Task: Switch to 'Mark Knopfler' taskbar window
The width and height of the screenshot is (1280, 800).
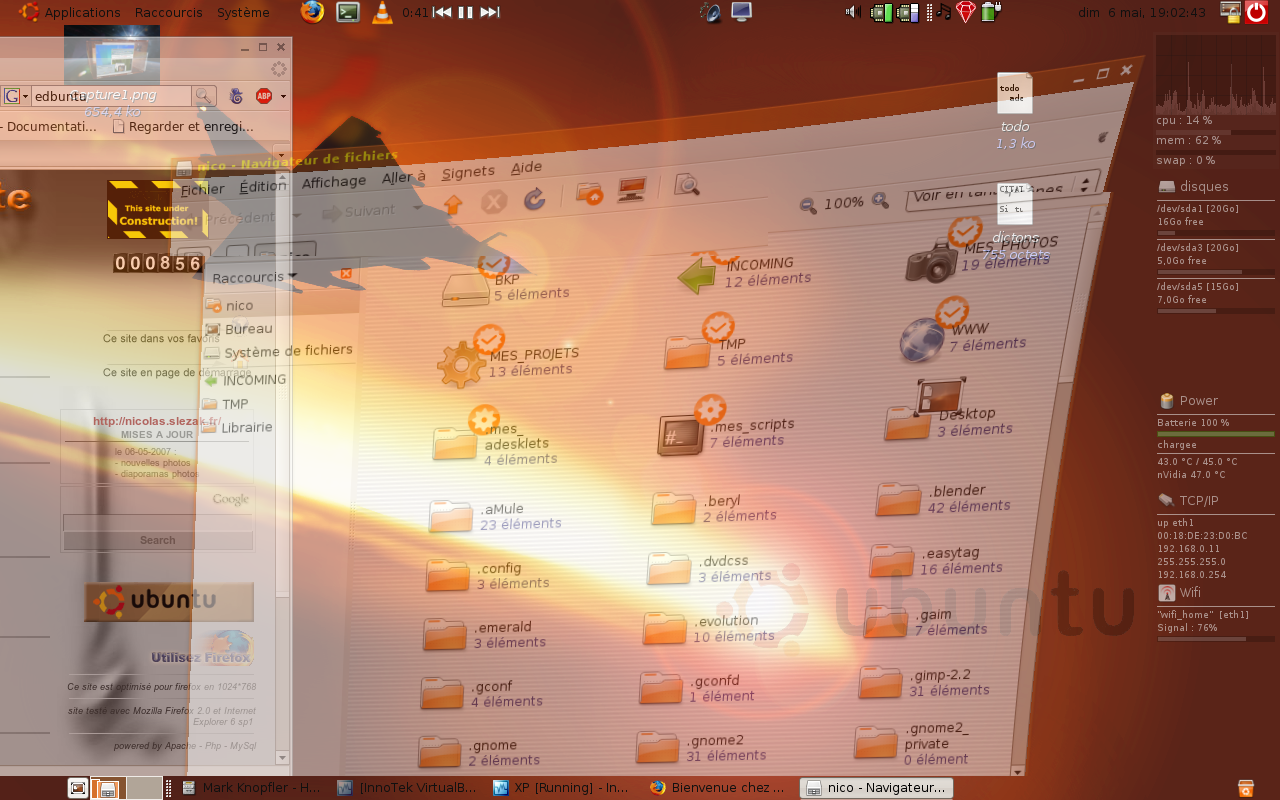Action: click(251, 788)
